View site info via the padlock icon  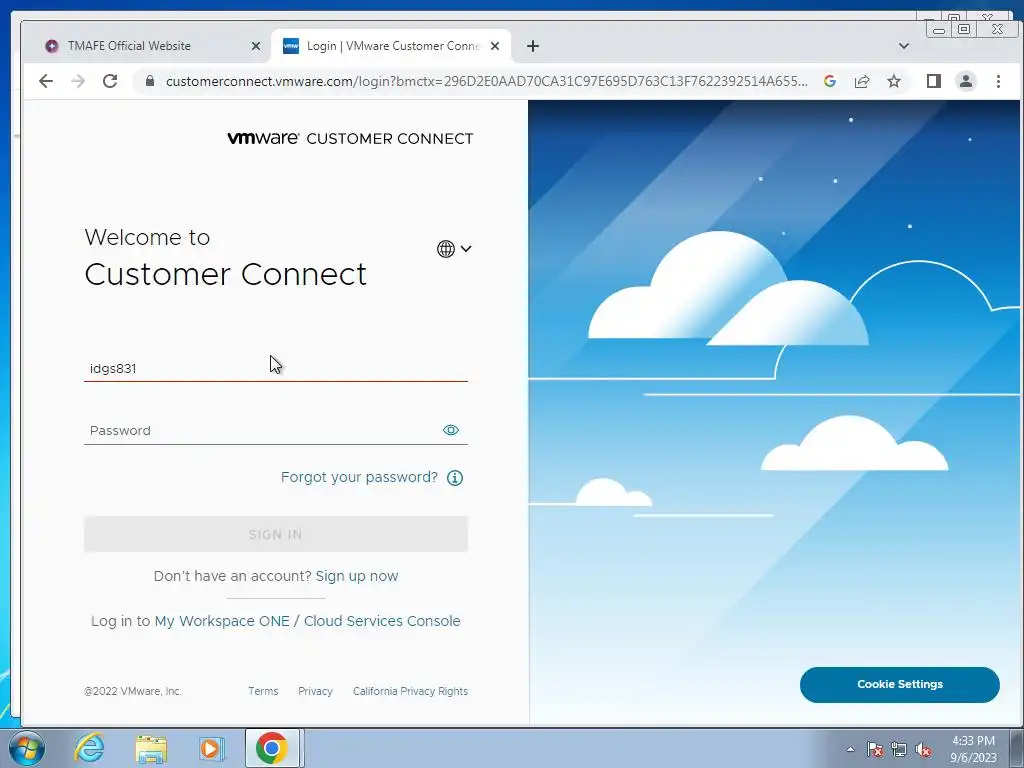tap(150, 81)
